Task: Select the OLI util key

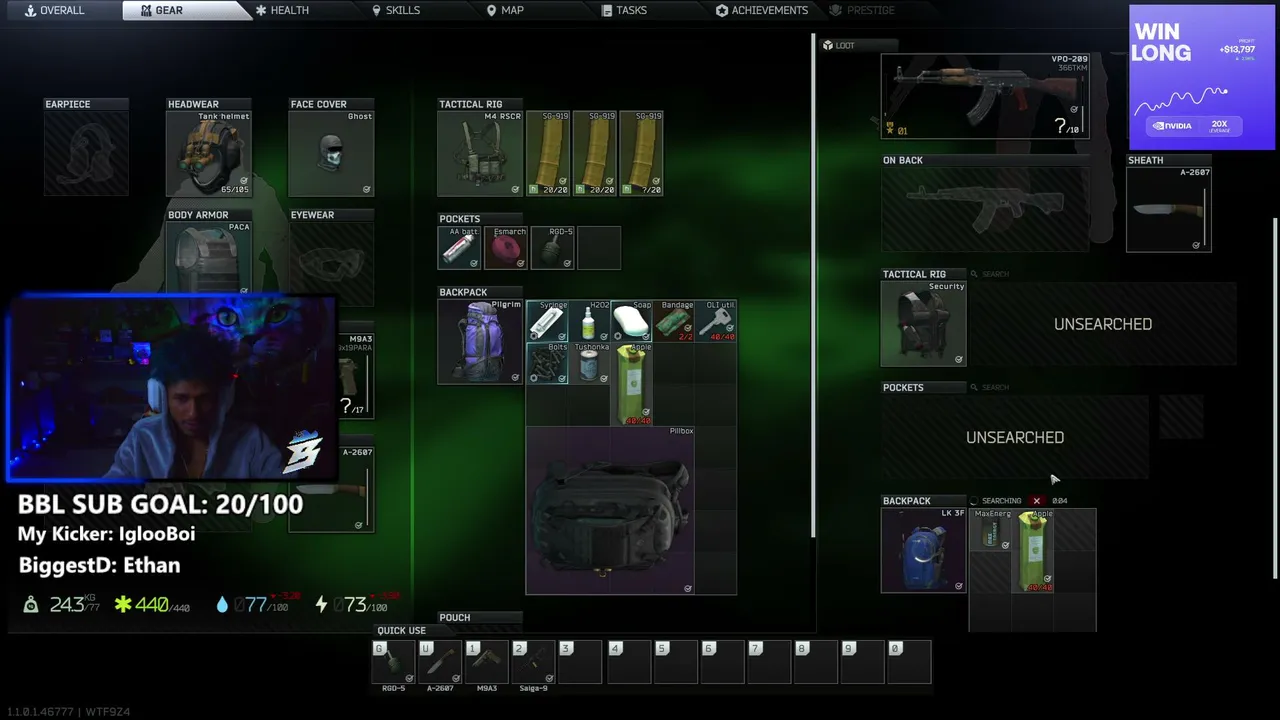Action: point(716,321)
